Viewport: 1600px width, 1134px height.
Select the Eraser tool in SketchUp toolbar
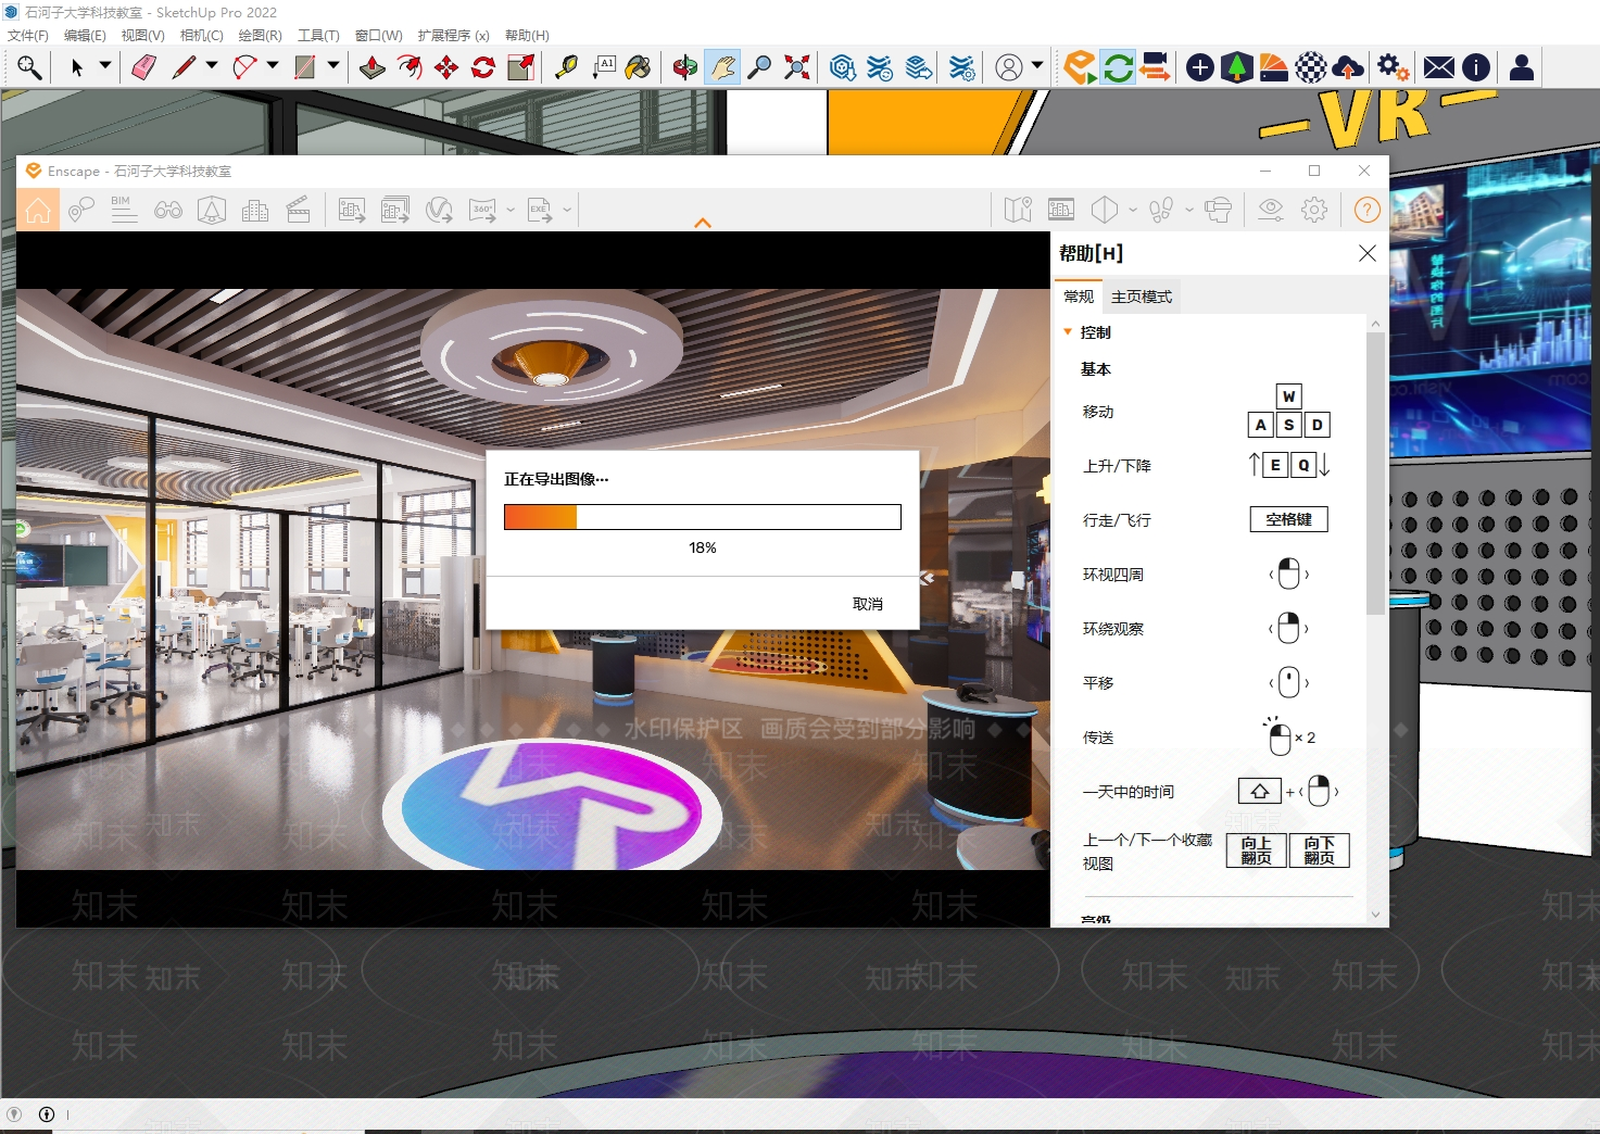pyautogui.click(x=144, y=67)
